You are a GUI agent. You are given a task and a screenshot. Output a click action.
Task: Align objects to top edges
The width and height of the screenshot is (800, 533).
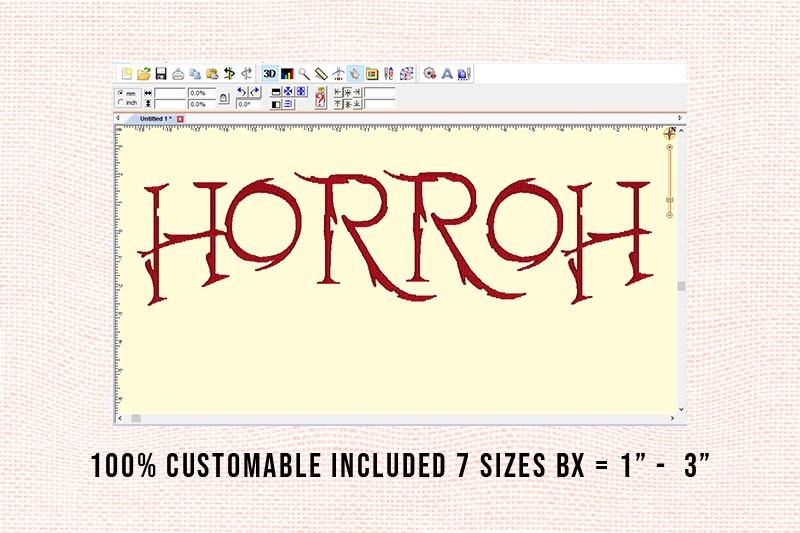(338, 105)
